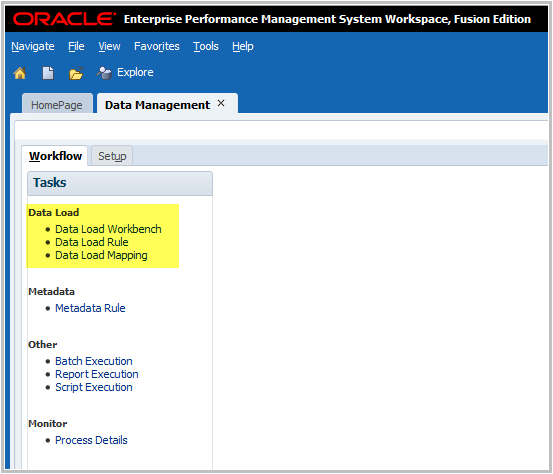The height and width of the screenshot is (474, 553).
Task: Switch to the HomePage tab
Action: pyautogui.click(x=57, y=104)
